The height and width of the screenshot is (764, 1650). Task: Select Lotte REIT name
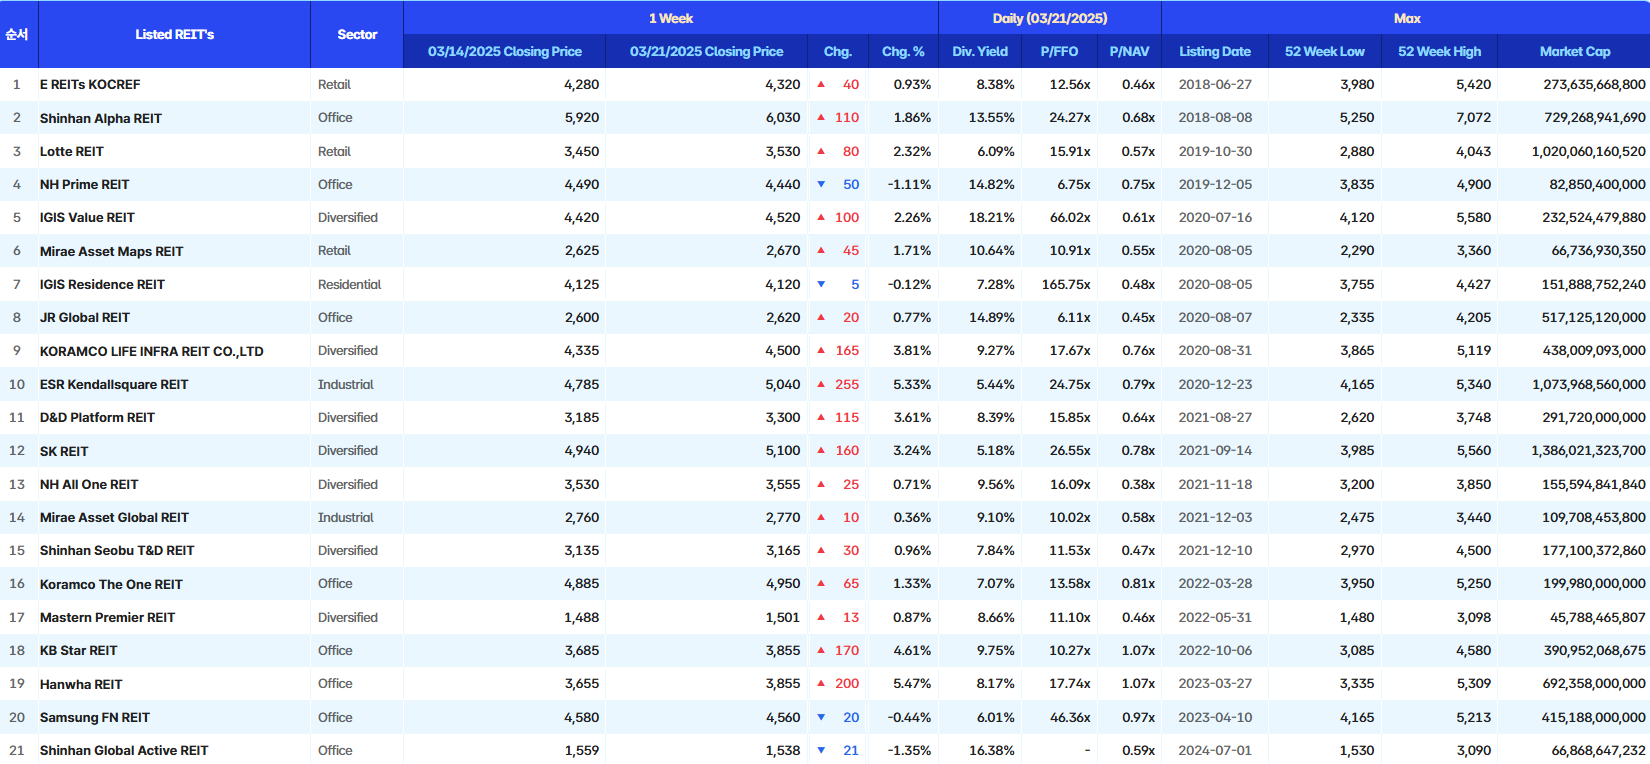point(72,151)
